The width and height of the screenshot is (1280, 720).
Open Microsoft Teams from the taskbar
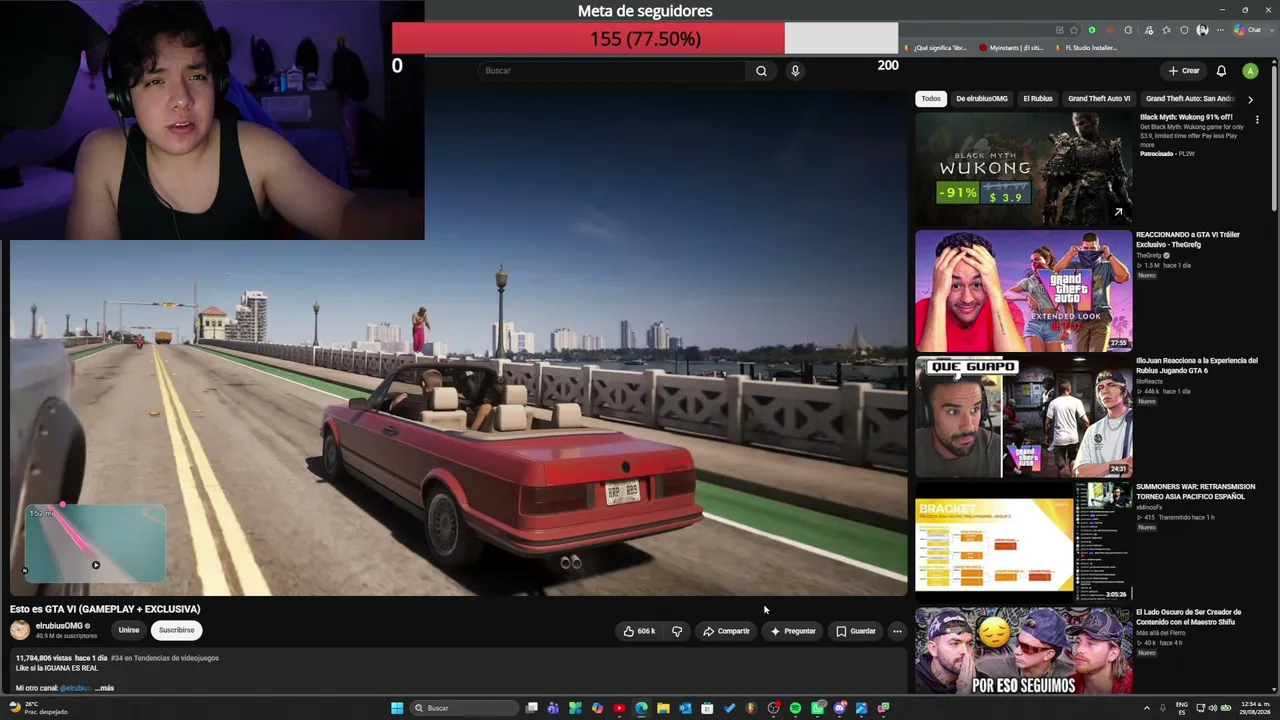point(553,708)
